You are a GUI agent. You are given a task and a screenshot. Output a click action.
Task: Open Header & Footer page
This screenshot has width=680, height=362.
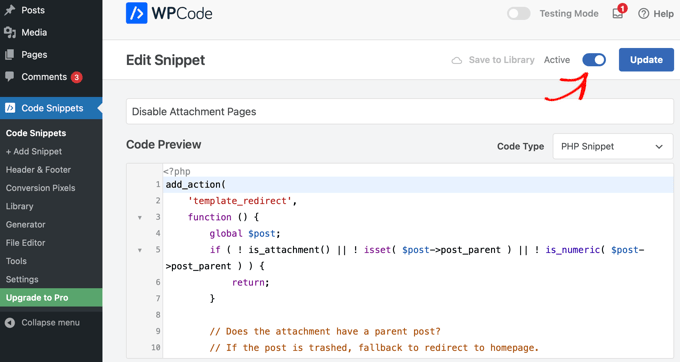click(38, 170)
